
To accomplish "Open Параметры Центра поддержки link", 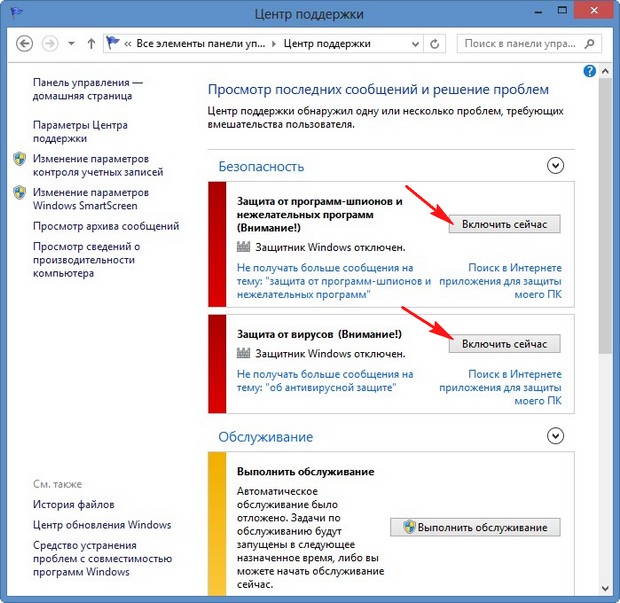I will [80, 132].
